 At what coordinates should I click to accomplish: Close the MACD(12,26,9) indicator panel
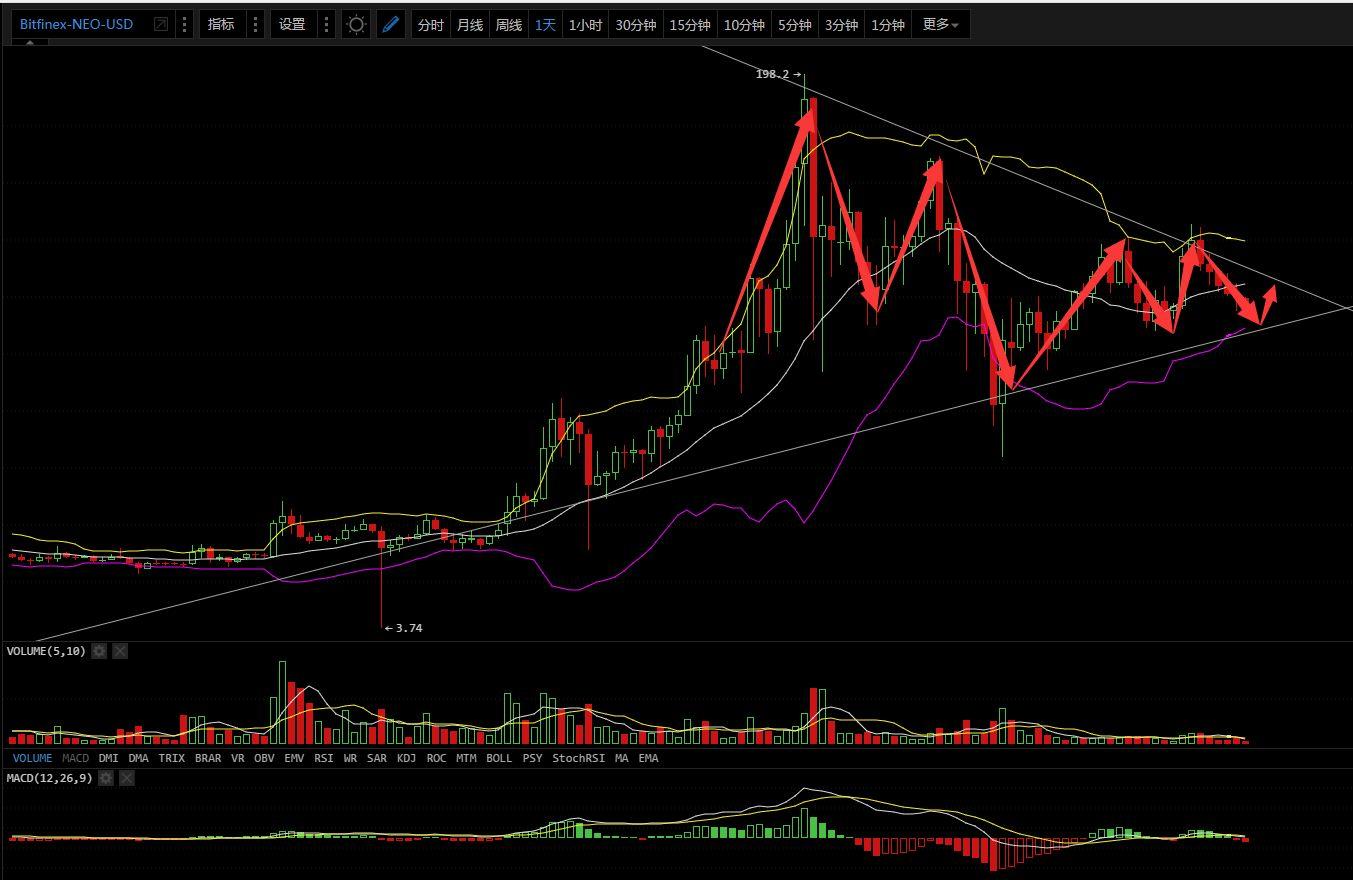click(x=127, y=778)
